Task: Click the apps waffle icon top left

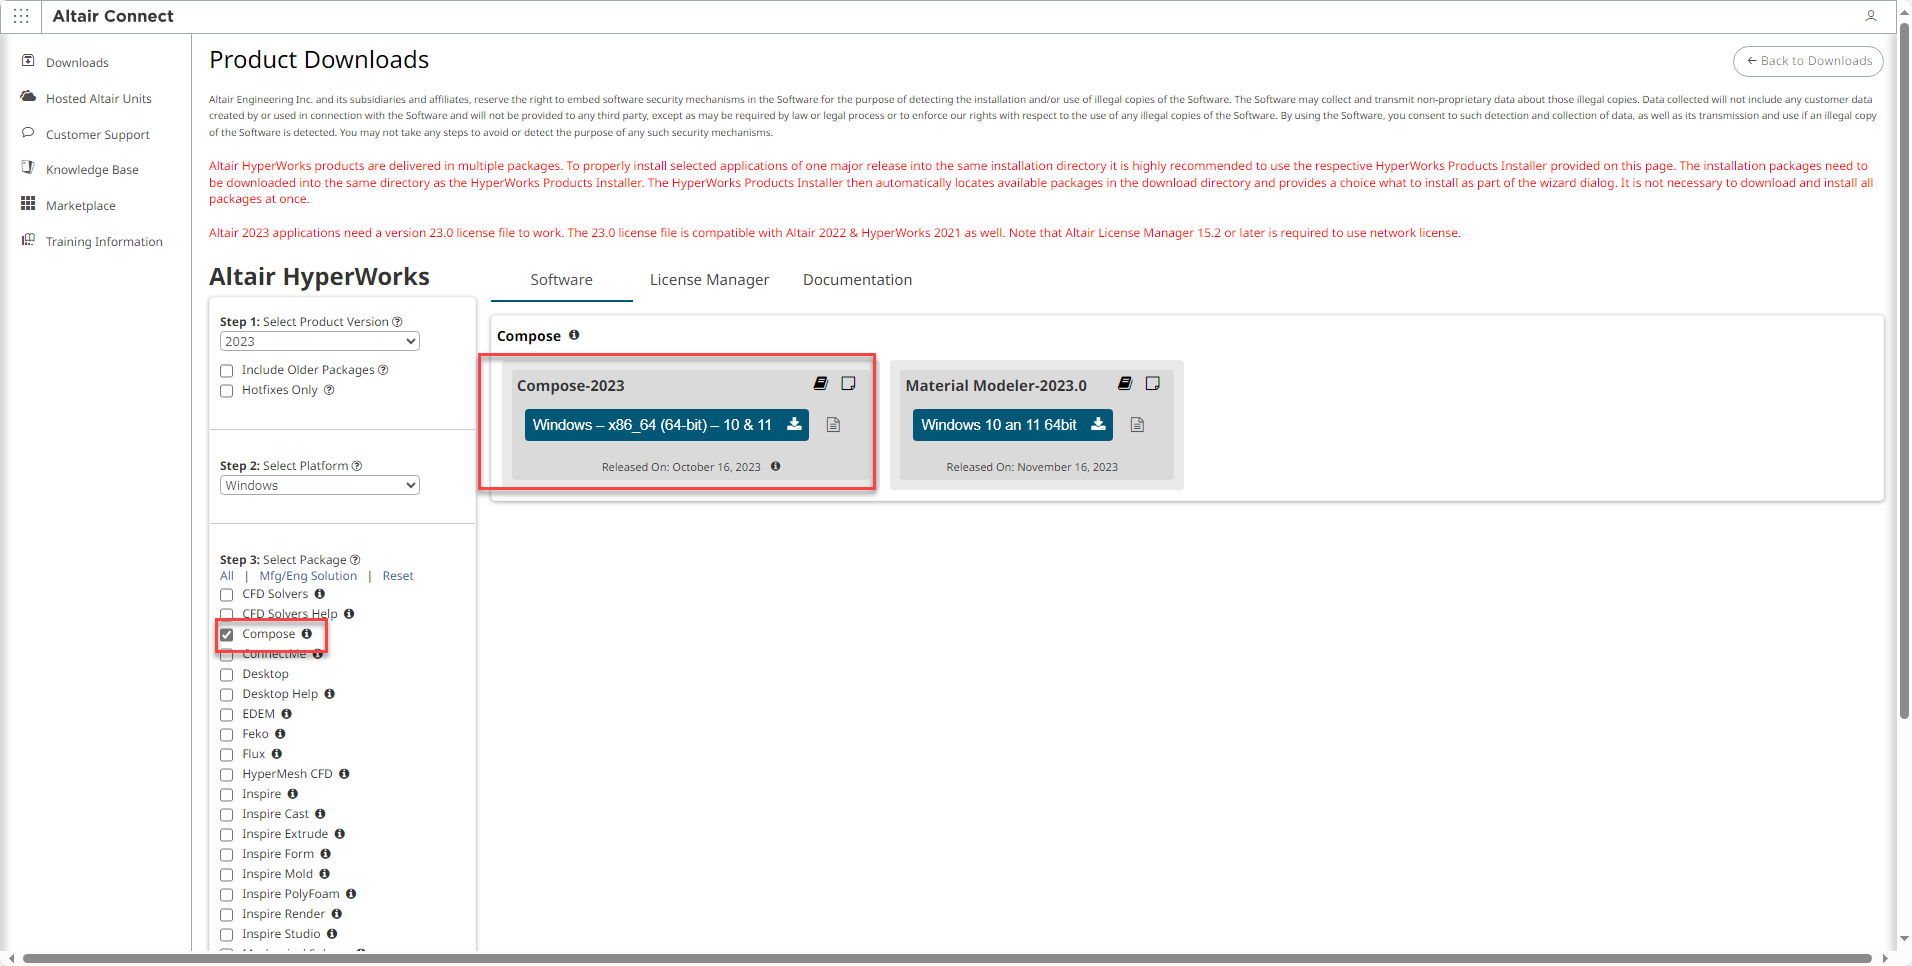Action: click(21, 16)
